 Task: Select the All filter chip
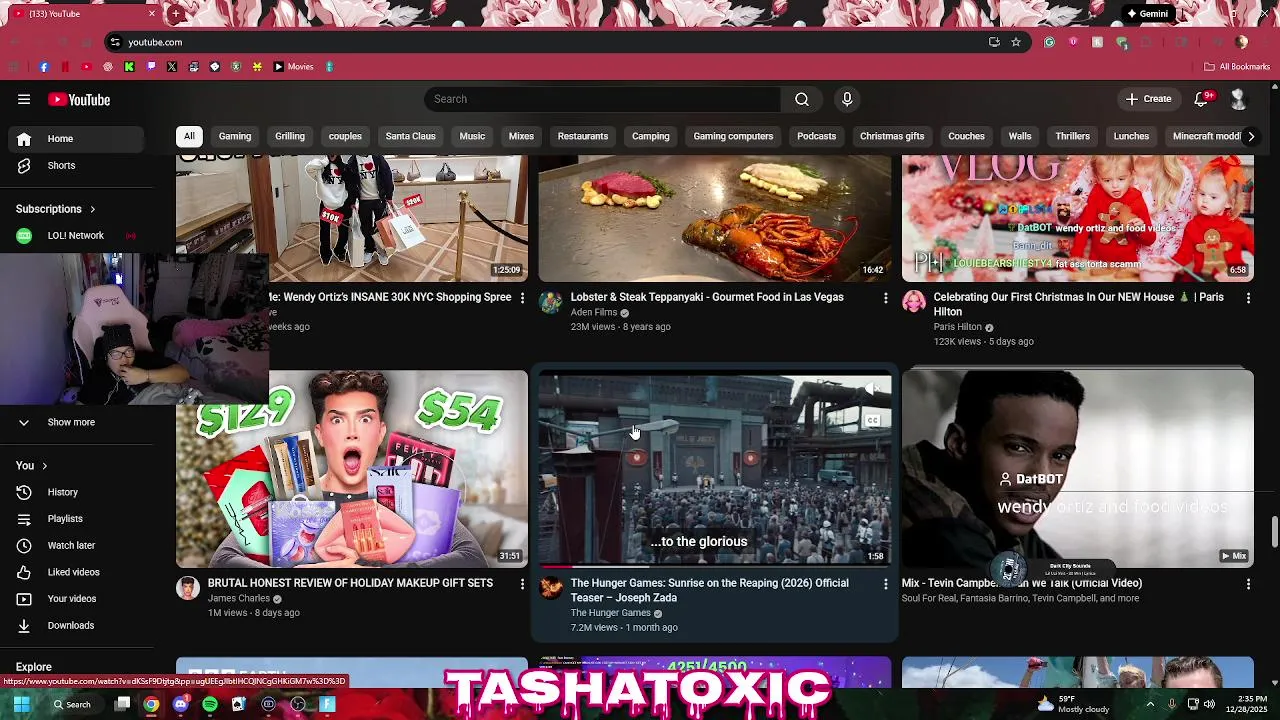click(x=189, y=136)
